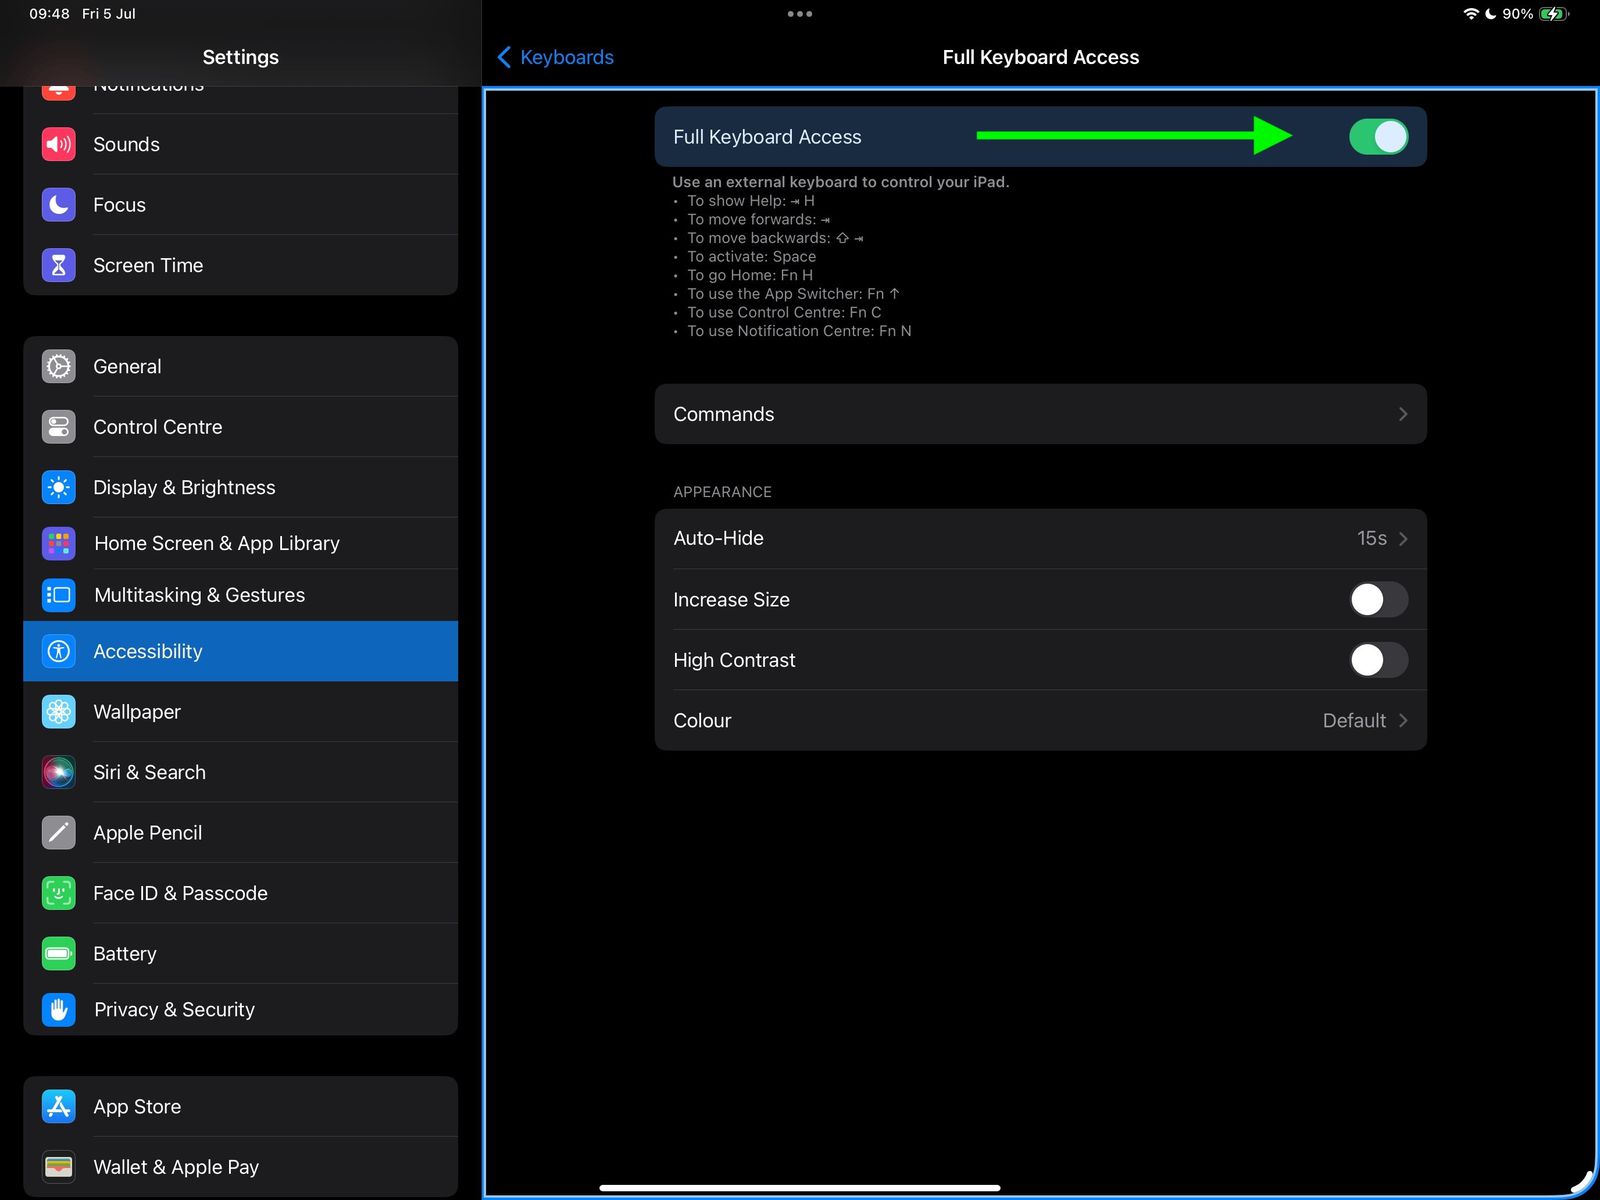Enable the Increase Size toggle
The height and width of the screenshot is (1200, 1600).
pyautogui.click(x=1379, y=600)
